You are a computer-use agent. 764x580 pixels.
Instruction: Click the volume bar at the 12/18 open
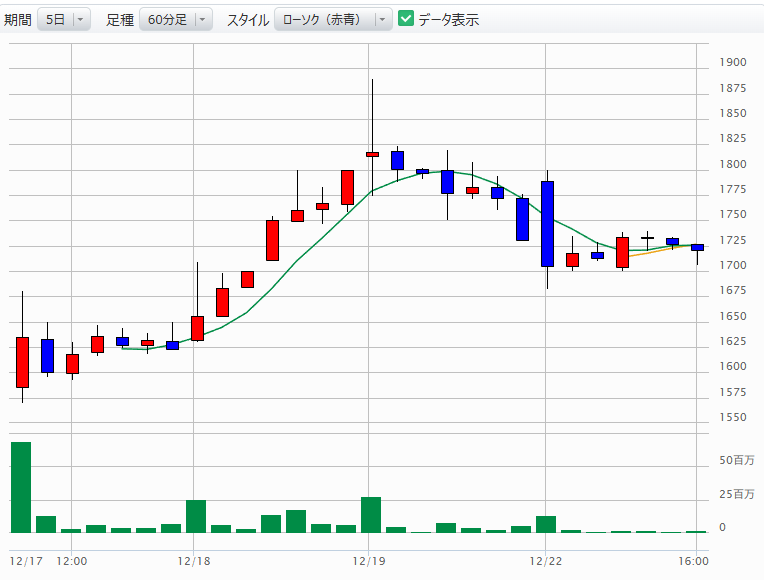coord(196,517)
